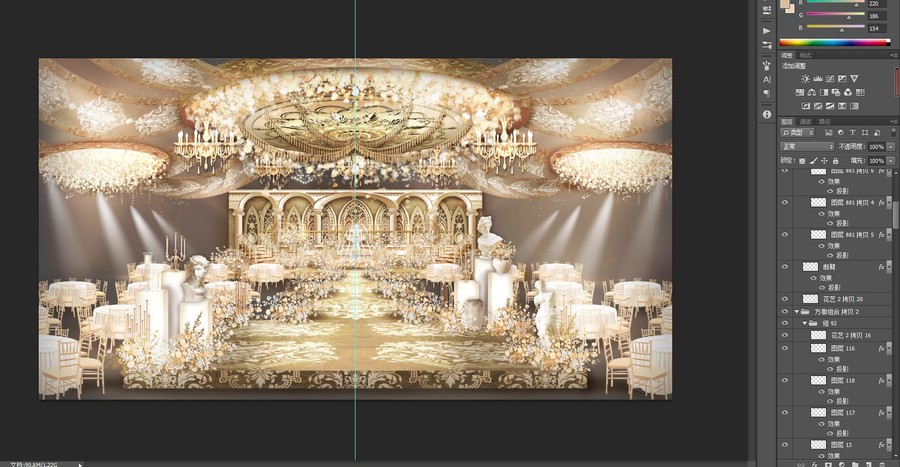This screenshot has width=900, height=467.
Task: Filter layers by pixel layers icon
Action: point(828,133)
